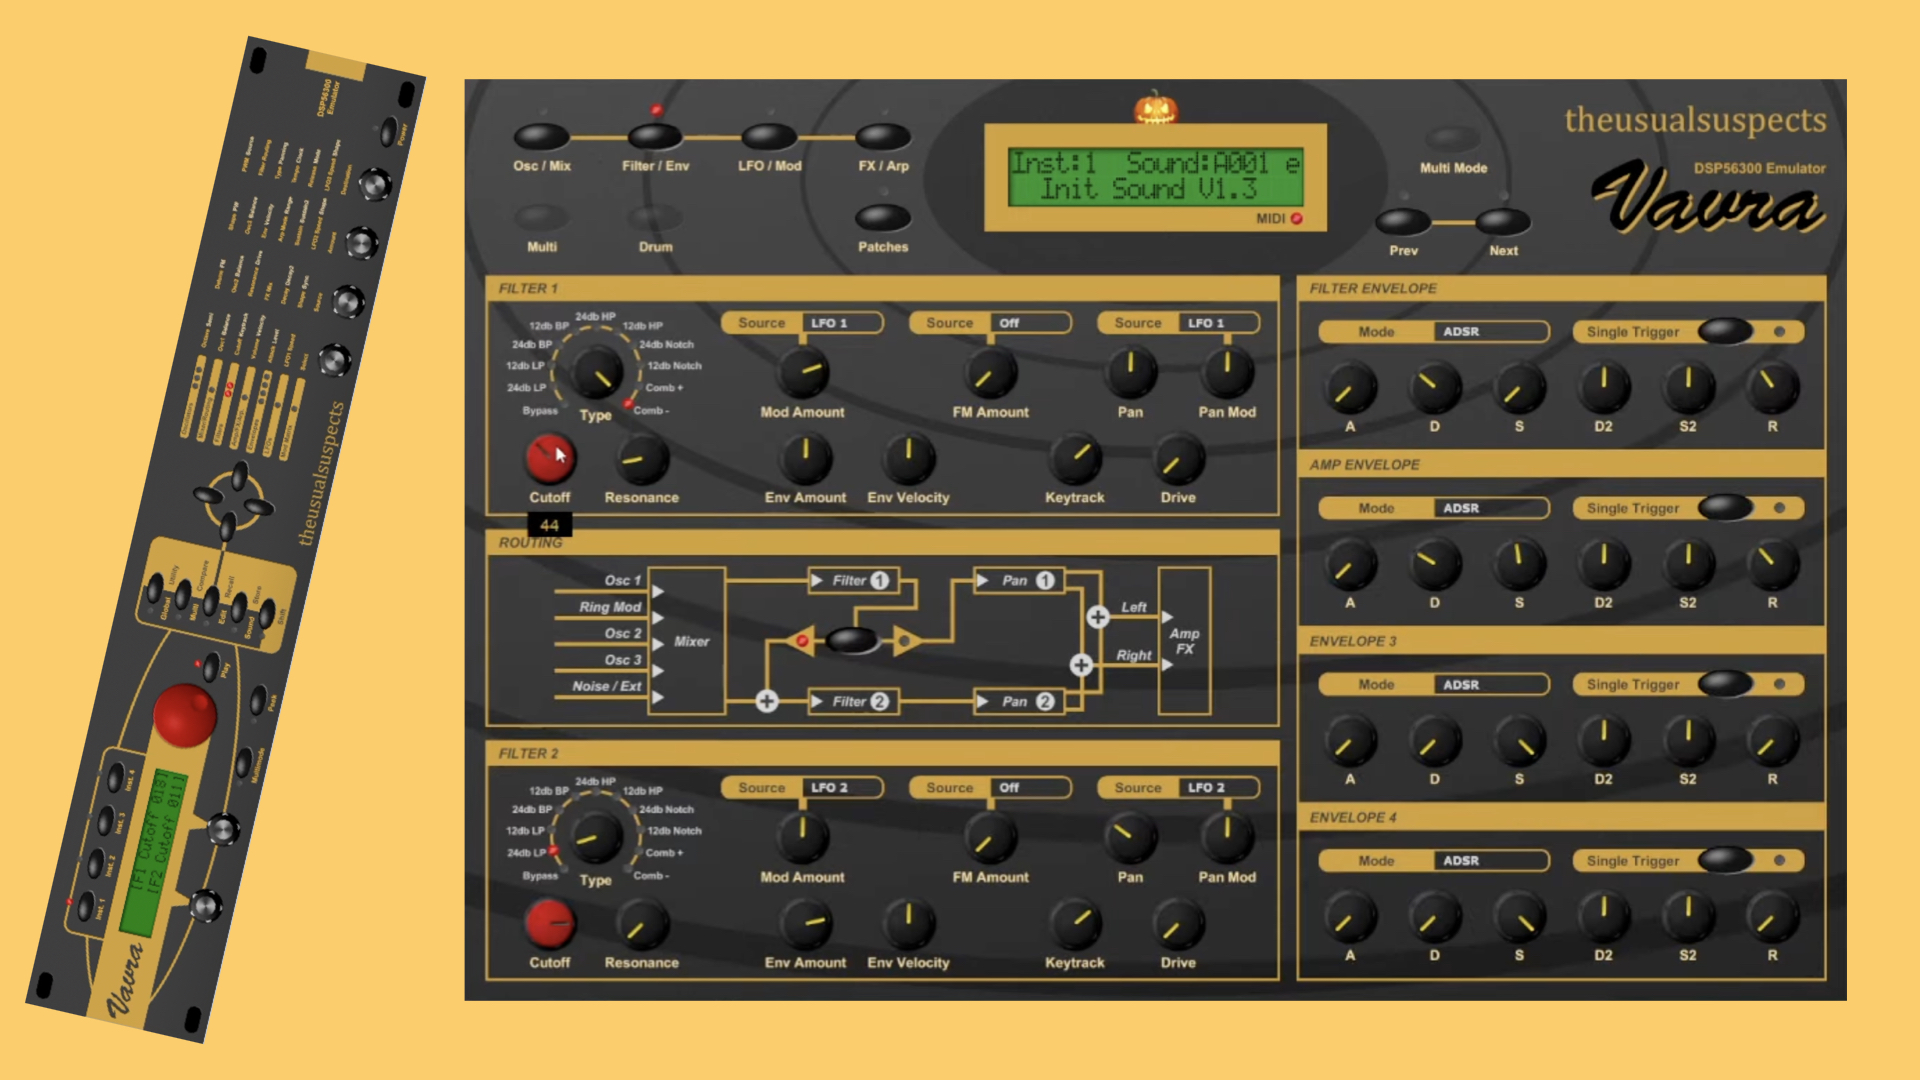Click the green LCD patch name display
The image size is (1920, 1080).
(x=1155, y=176)
